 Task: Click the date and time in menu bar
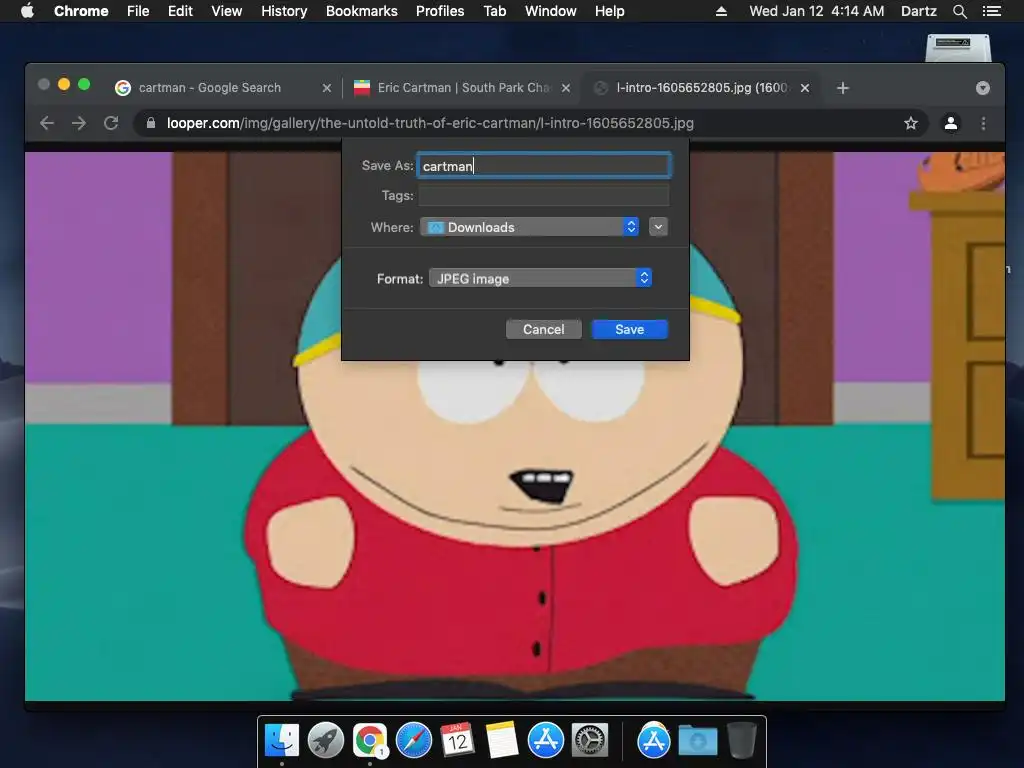(816, 11)
